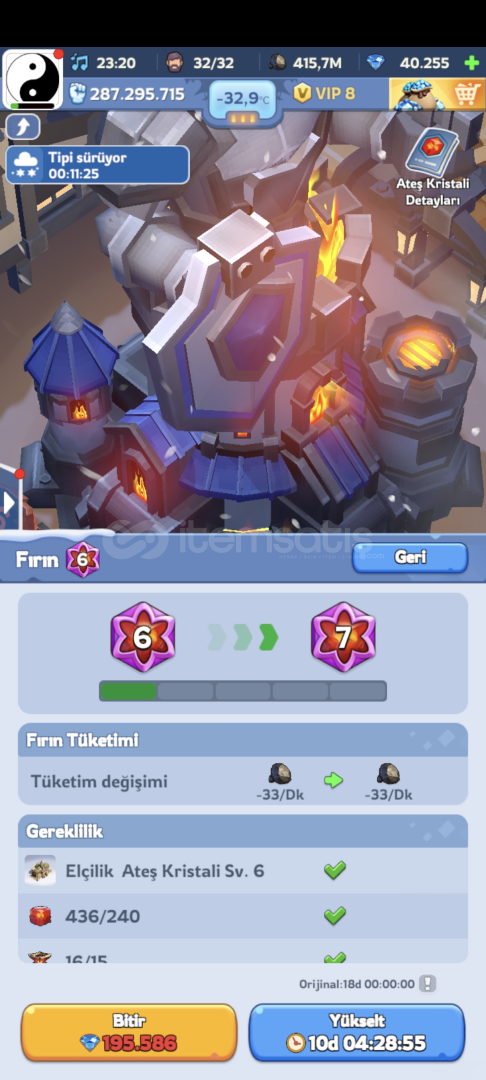Open the yin-yang player avatar profile
The image size is (486, 1080).
(32, 80)
